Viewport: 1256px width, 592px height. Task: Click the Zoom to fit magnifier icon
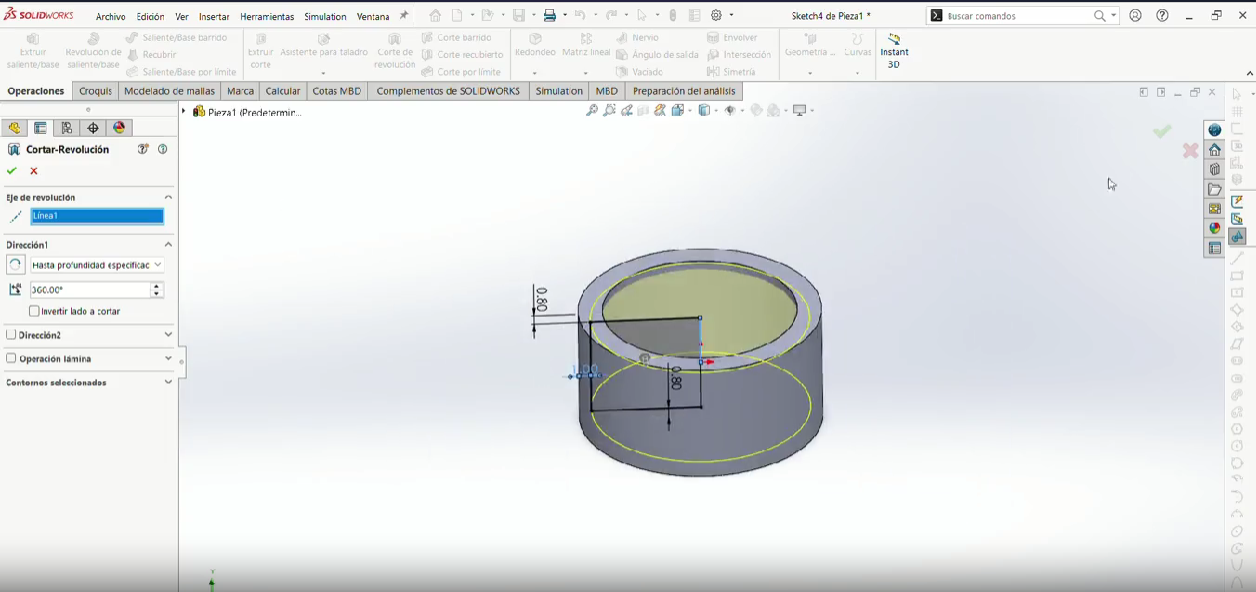click(592, 110)
